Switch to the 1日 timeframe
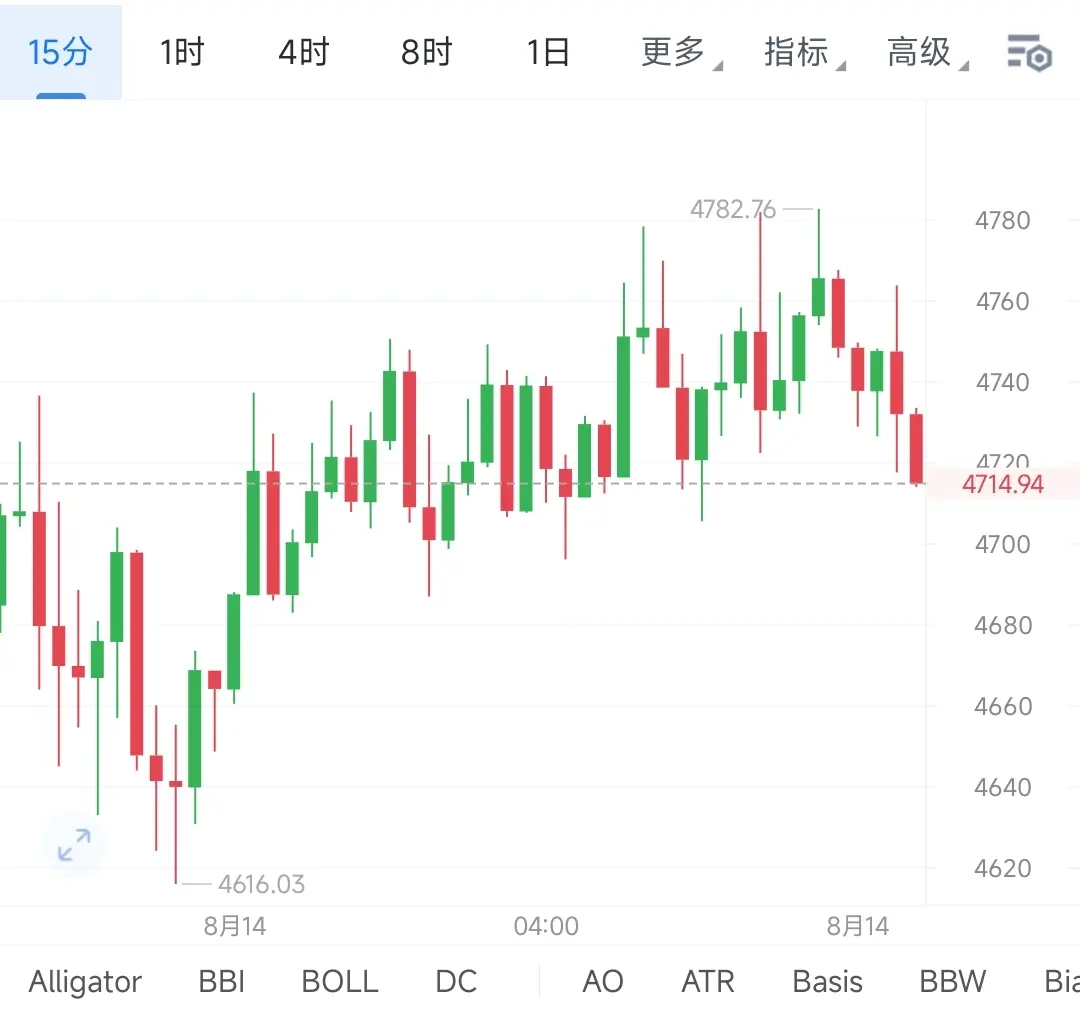The height and width of the screenshot is (1017, 1080). [548, 52]
